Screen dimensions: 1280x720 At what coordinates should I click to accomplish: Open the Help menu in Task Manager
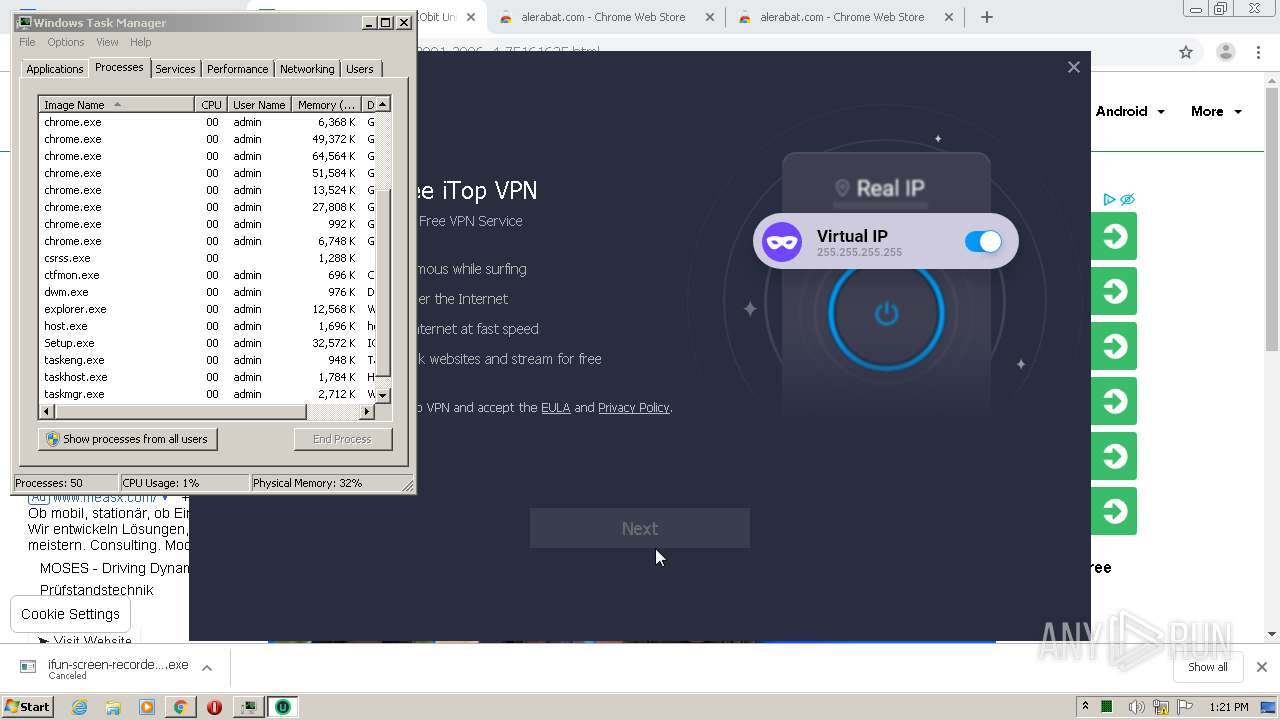pos(141,42)
